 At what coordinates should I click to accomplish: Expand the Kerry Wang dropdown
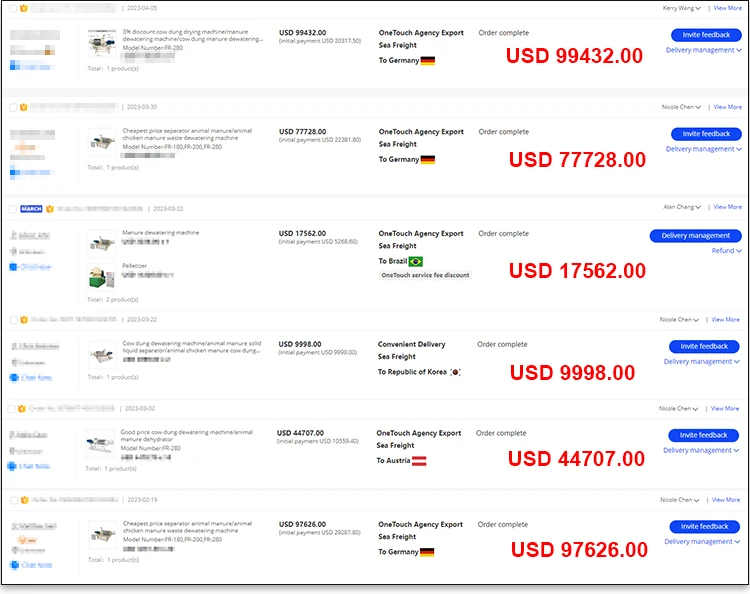(x=683, y=8)
